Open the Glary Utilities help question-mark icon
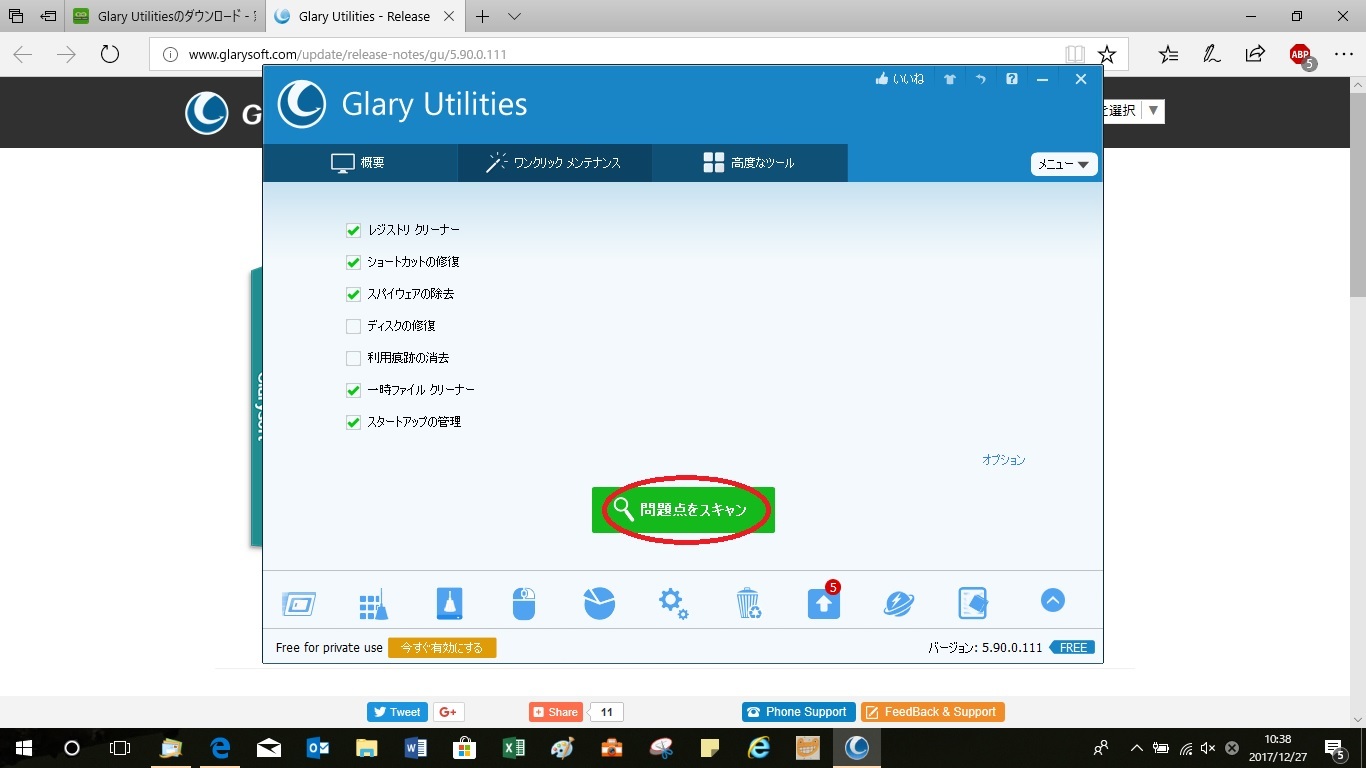Screen dimensions: 1366x768 pos(1012,79)
